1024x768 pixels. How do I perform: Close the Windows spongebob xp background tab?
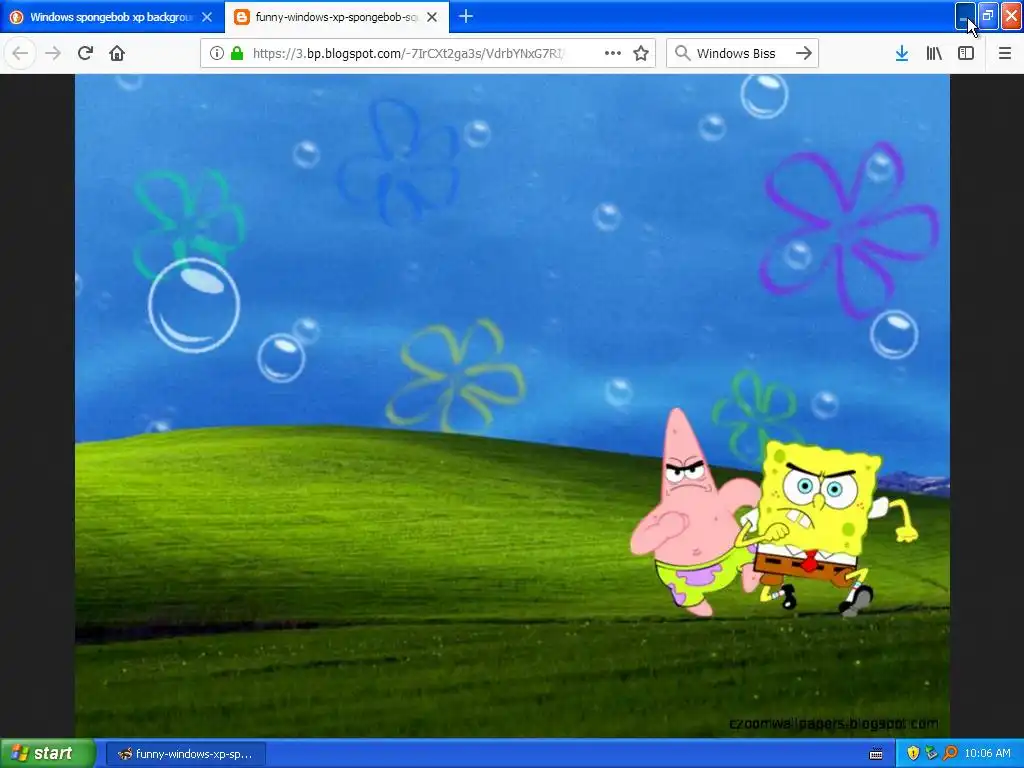(x=207, y=17)
